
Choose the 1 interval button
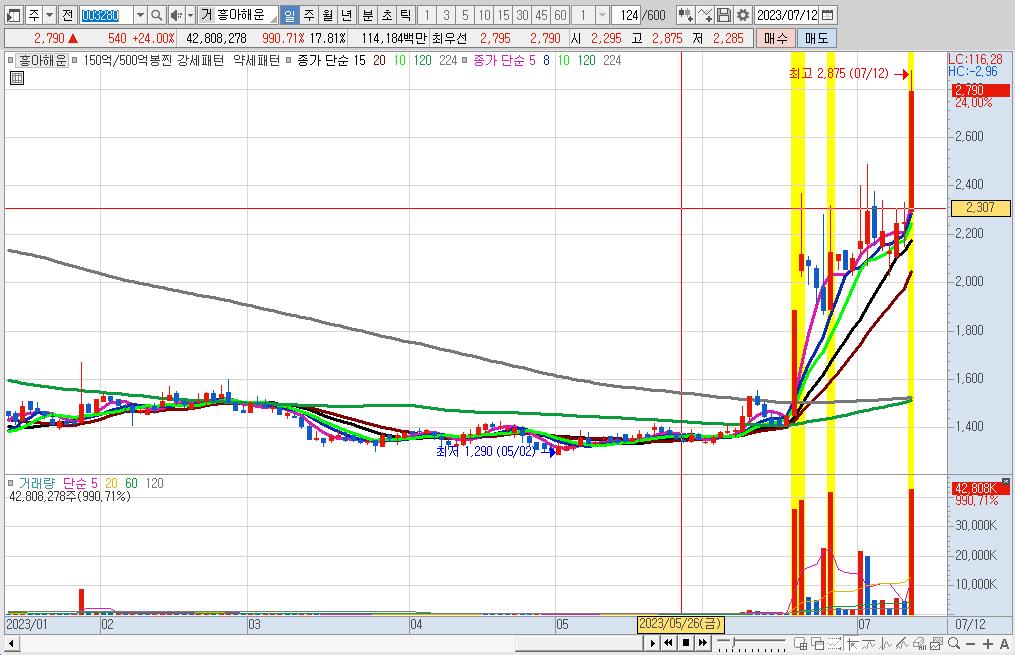tap(427, 15)
